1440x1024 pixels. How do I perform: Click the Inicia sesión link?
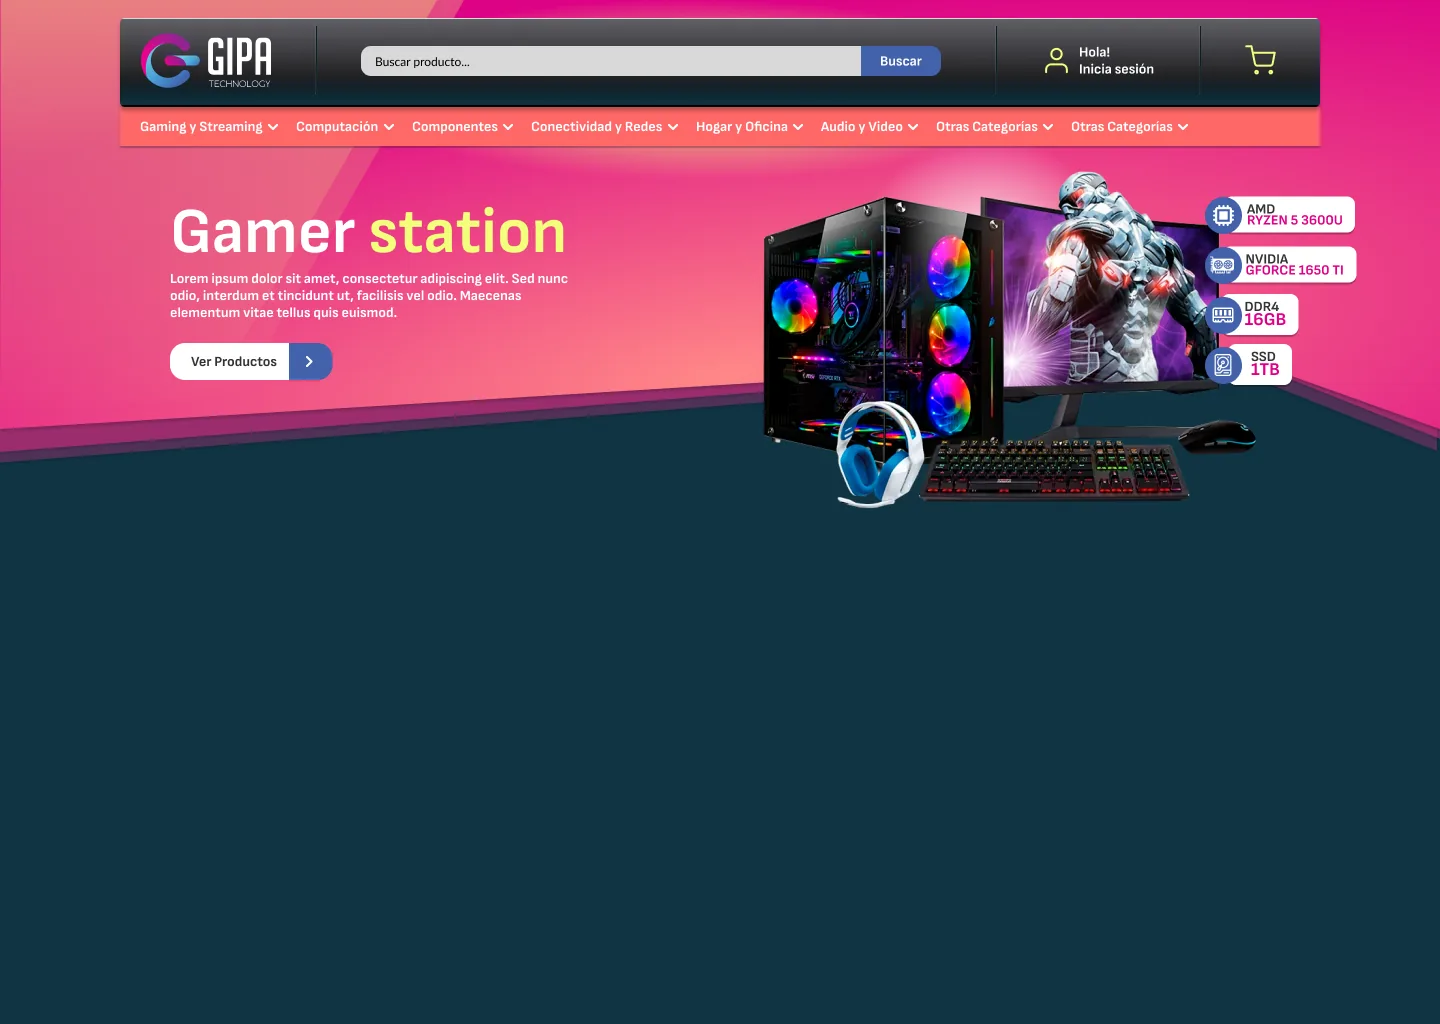click(x=1116, y=69)
